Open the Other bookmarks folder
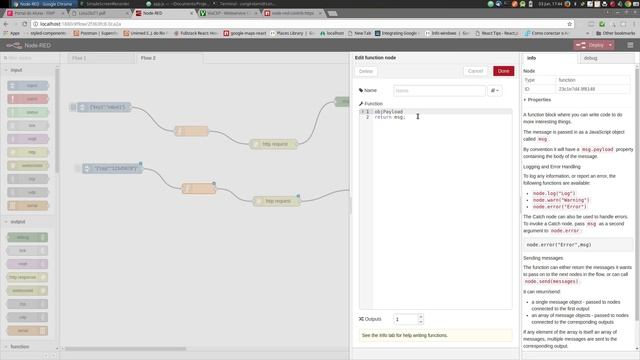Screen dimensions: 640x360 (615, 33)
